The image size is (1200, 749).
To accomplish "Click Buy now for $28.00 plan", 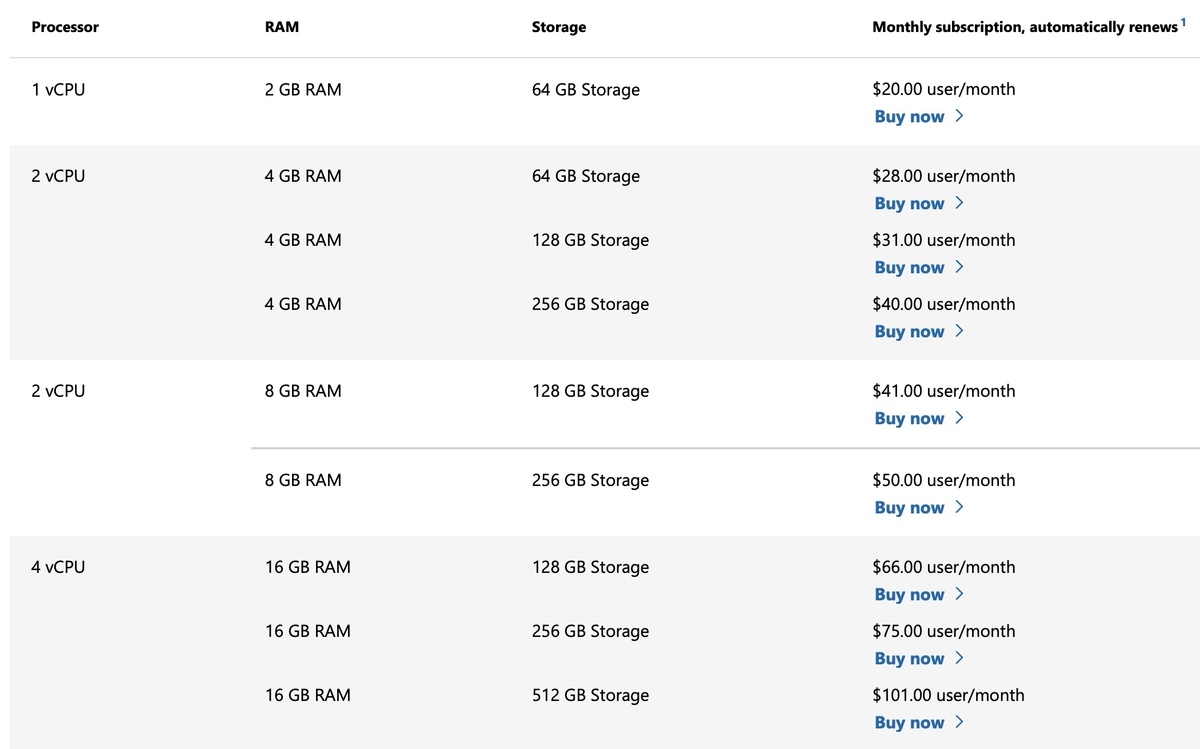I will click(909, 204).
